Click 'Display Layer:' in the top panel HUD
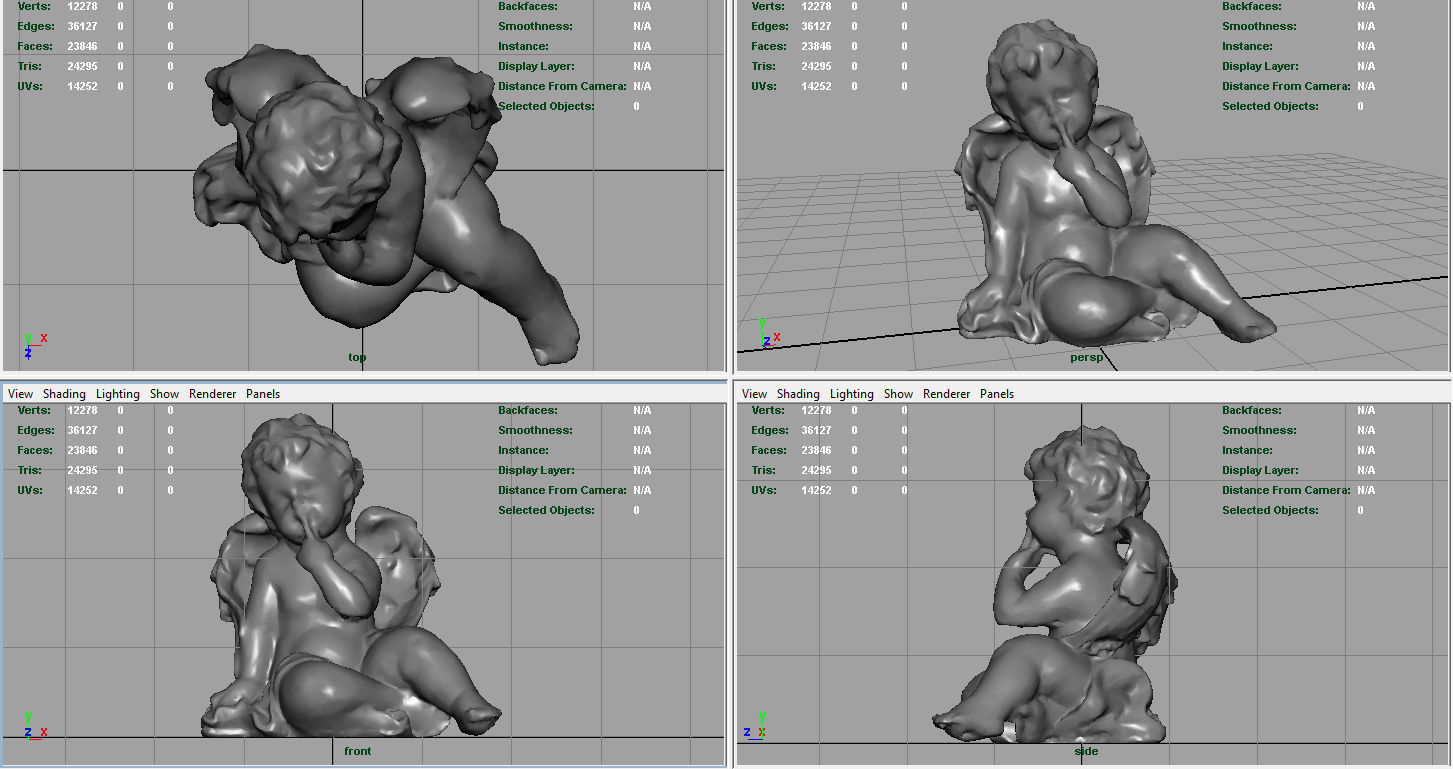This screenshot has width=1453, height=769. pyautogui.click(x=538, y=66)
